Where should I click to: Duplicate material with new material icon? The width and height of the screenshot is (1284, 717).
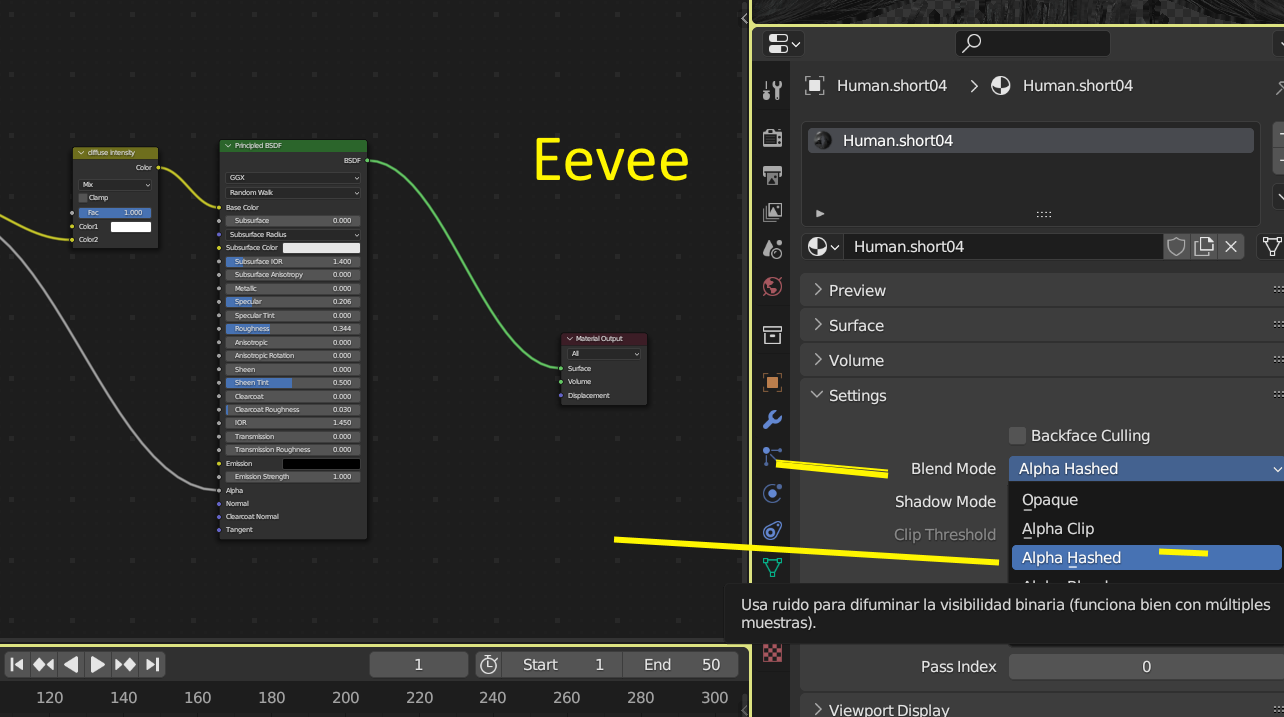coord(1204,246)
